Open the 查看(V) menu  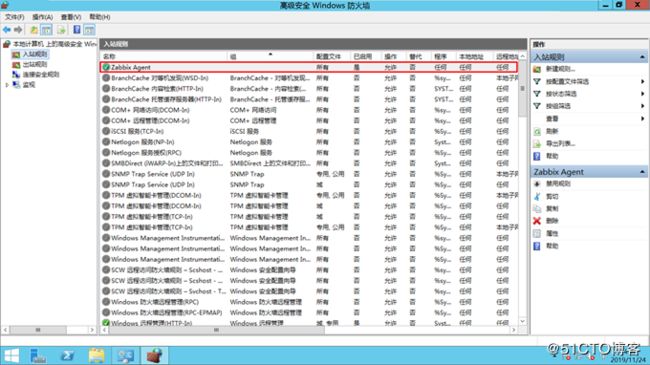coord(71,17)
